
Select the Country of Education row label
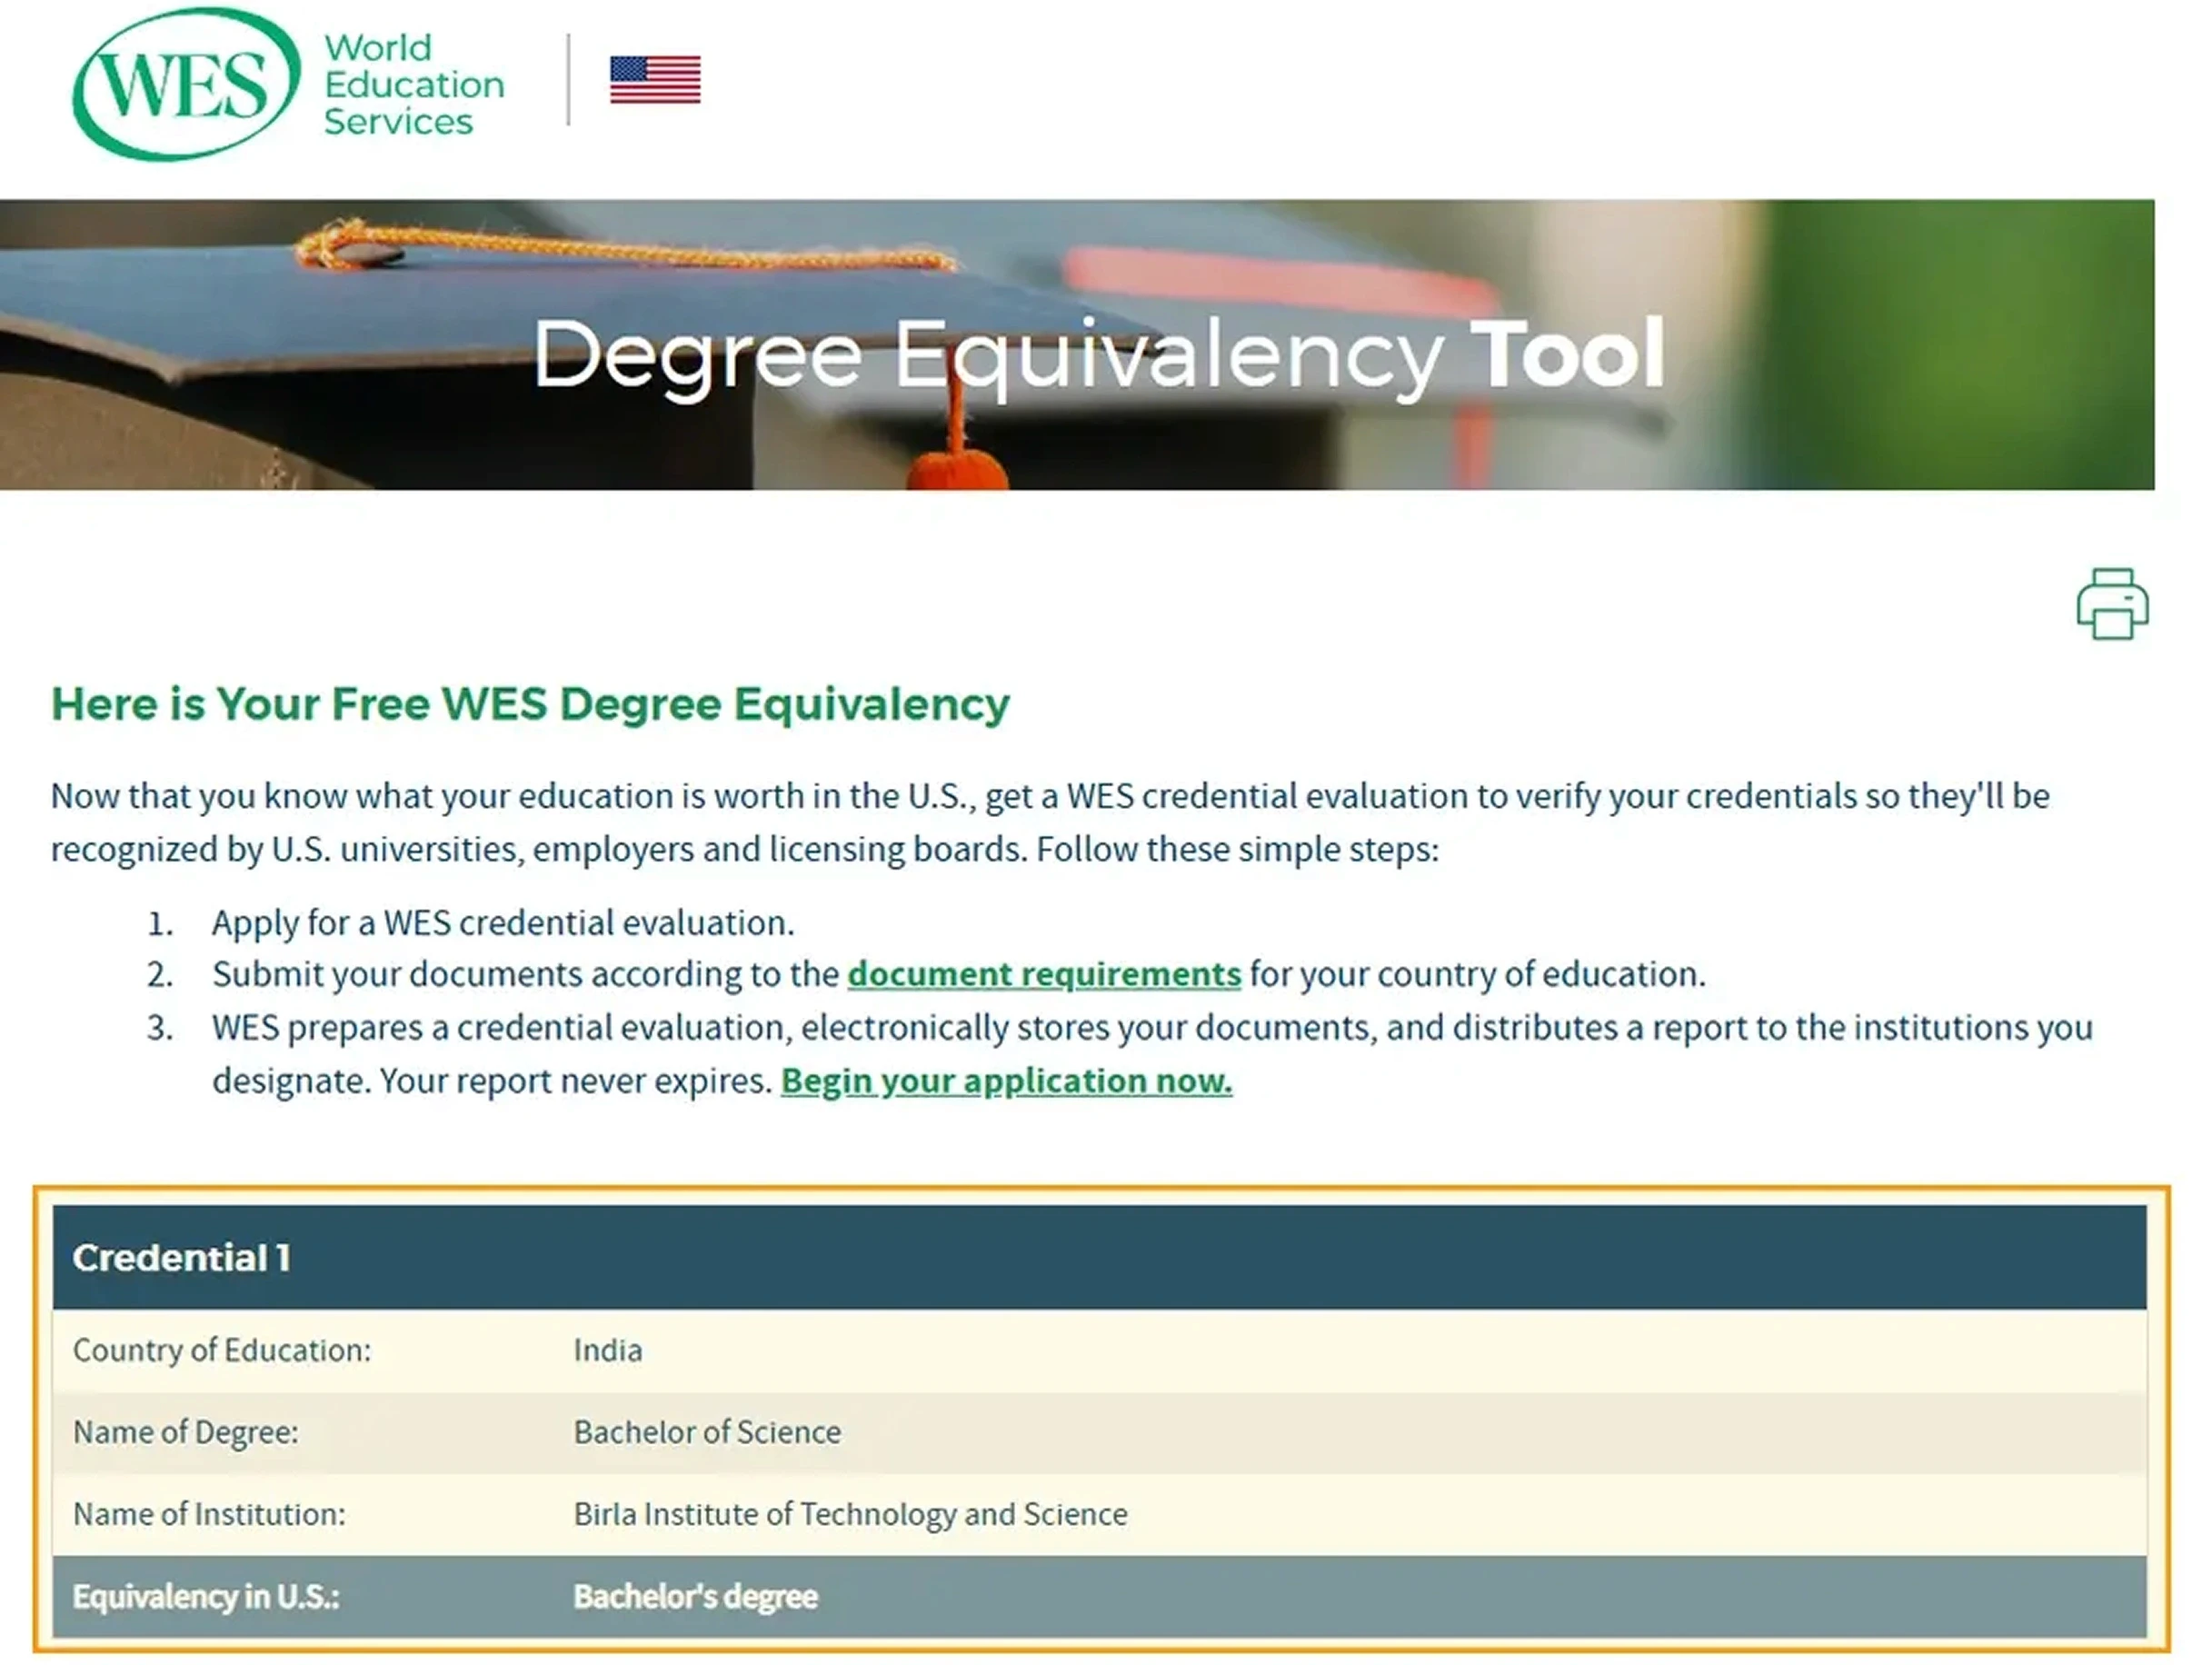coord(222,1351)
